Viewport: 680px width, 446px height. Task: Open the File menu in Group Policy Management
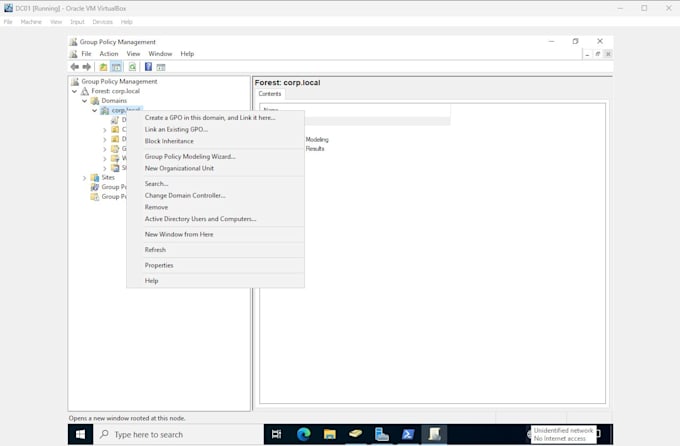86,54
